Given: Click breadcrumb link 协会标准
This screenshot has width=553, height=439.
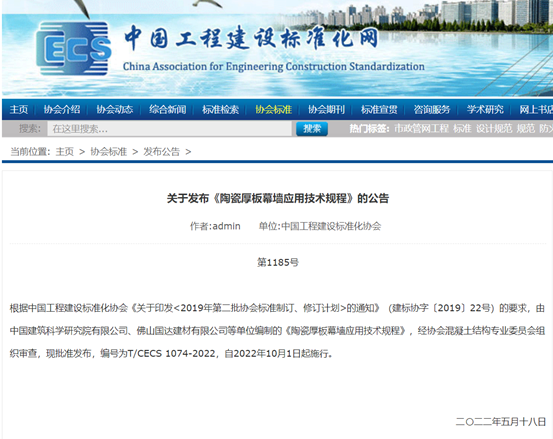Looking at the screenshot, I should [x=109, y=152].
